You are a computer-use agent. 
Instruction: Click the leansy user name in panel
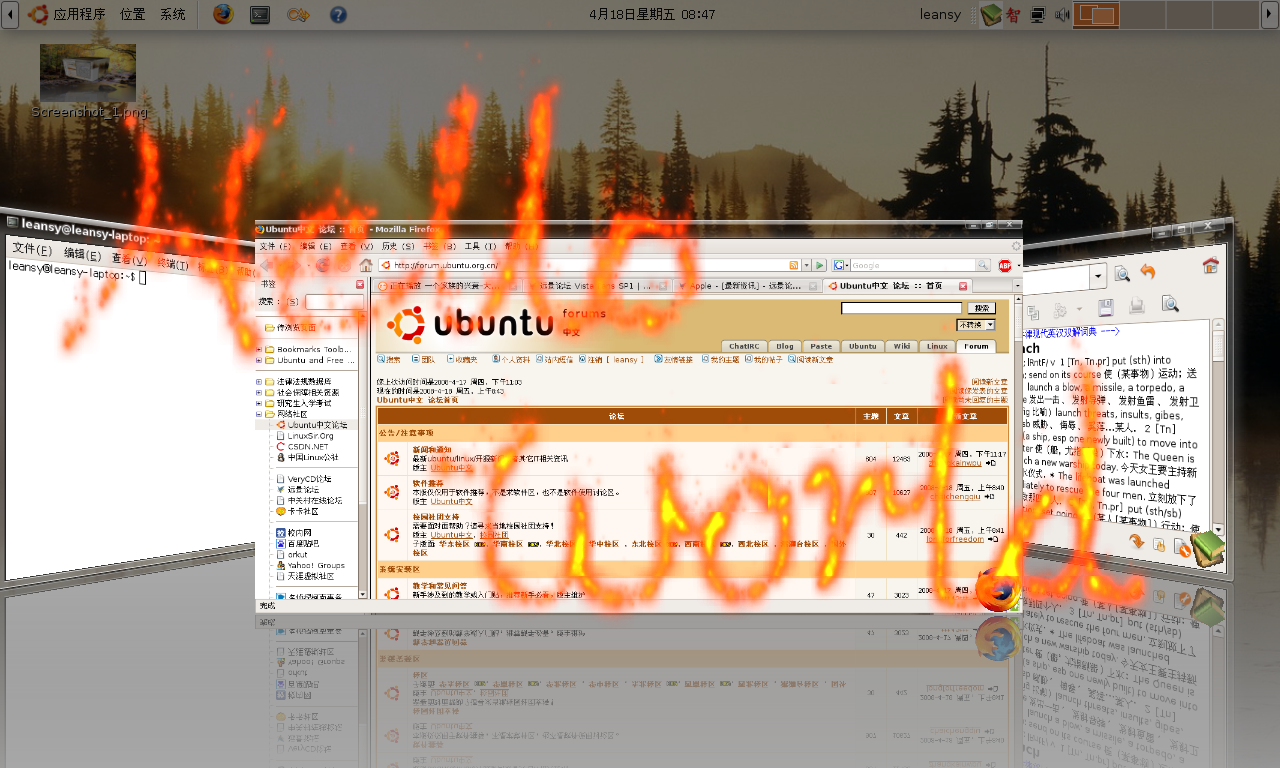940,14
